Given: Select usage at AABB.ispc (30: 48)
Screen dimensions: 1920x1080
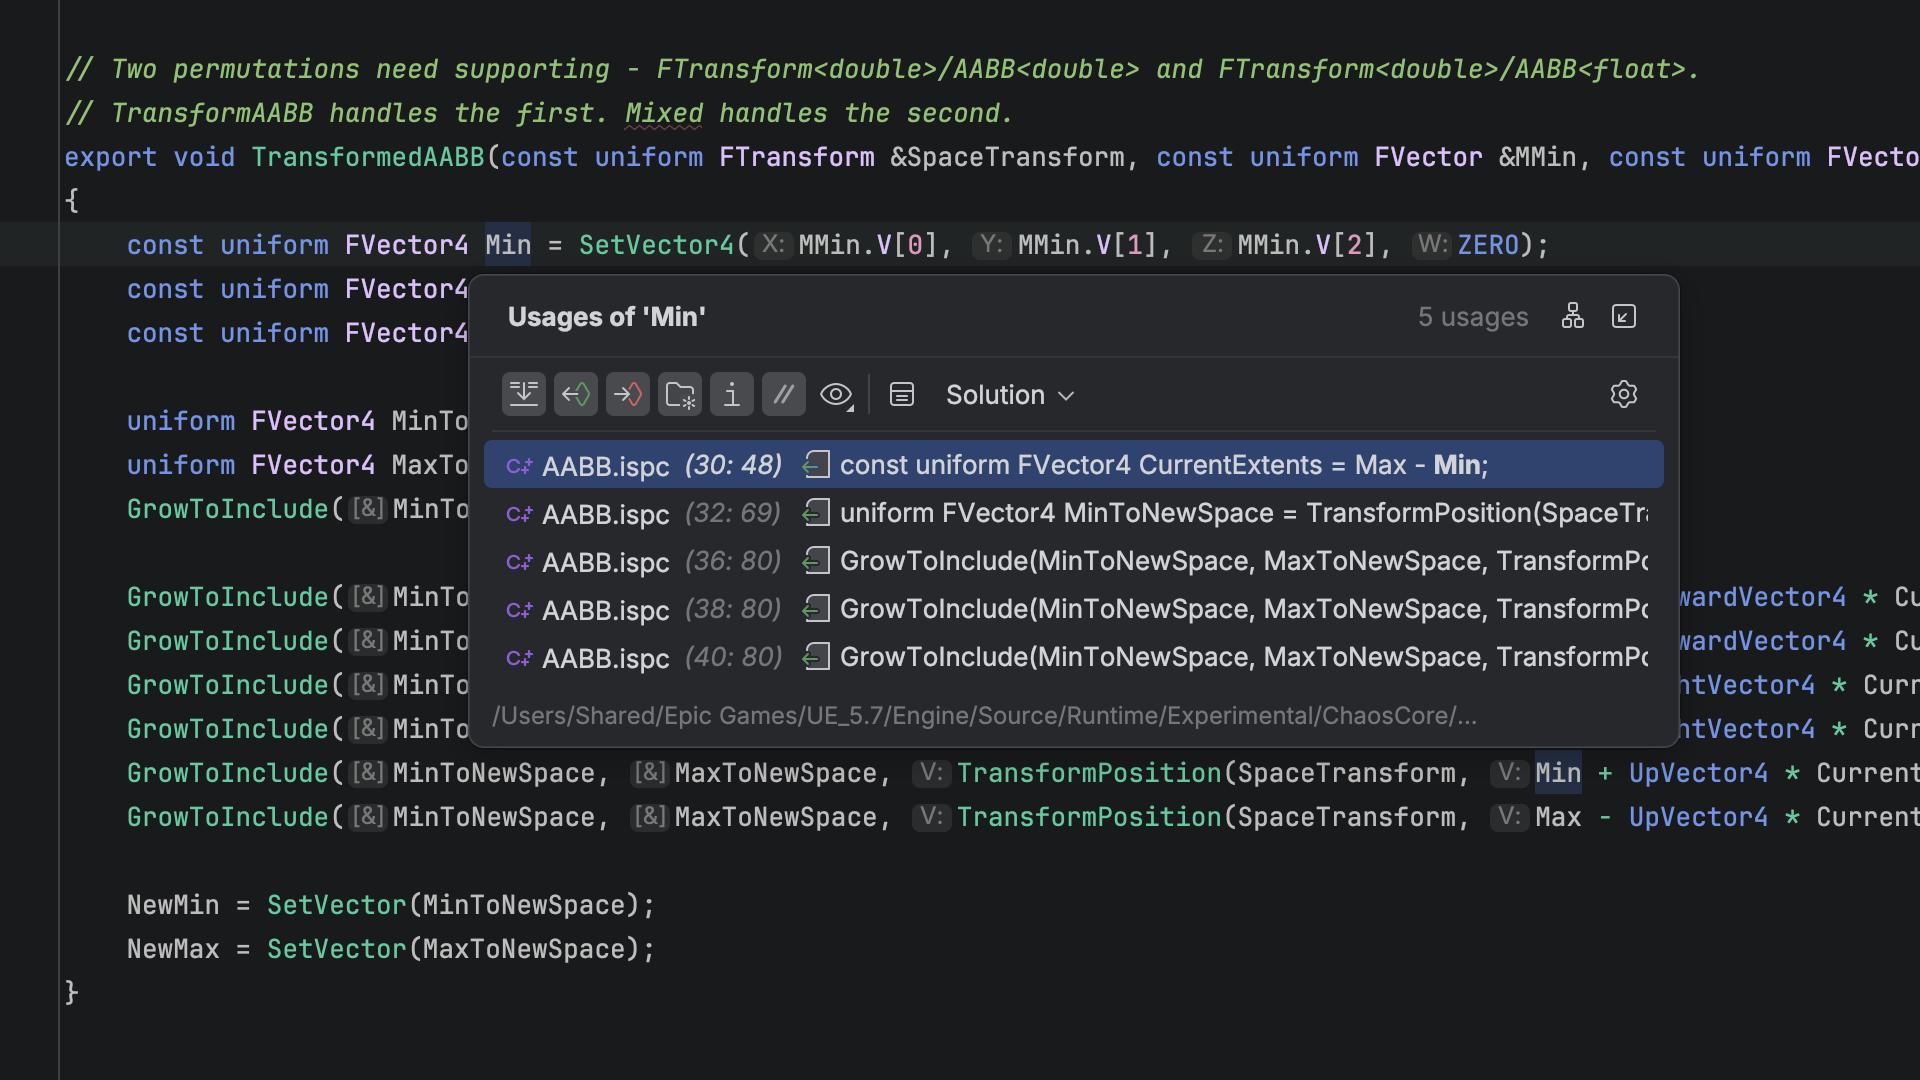Looking at the screenshot, I should tap(1073, 465).
